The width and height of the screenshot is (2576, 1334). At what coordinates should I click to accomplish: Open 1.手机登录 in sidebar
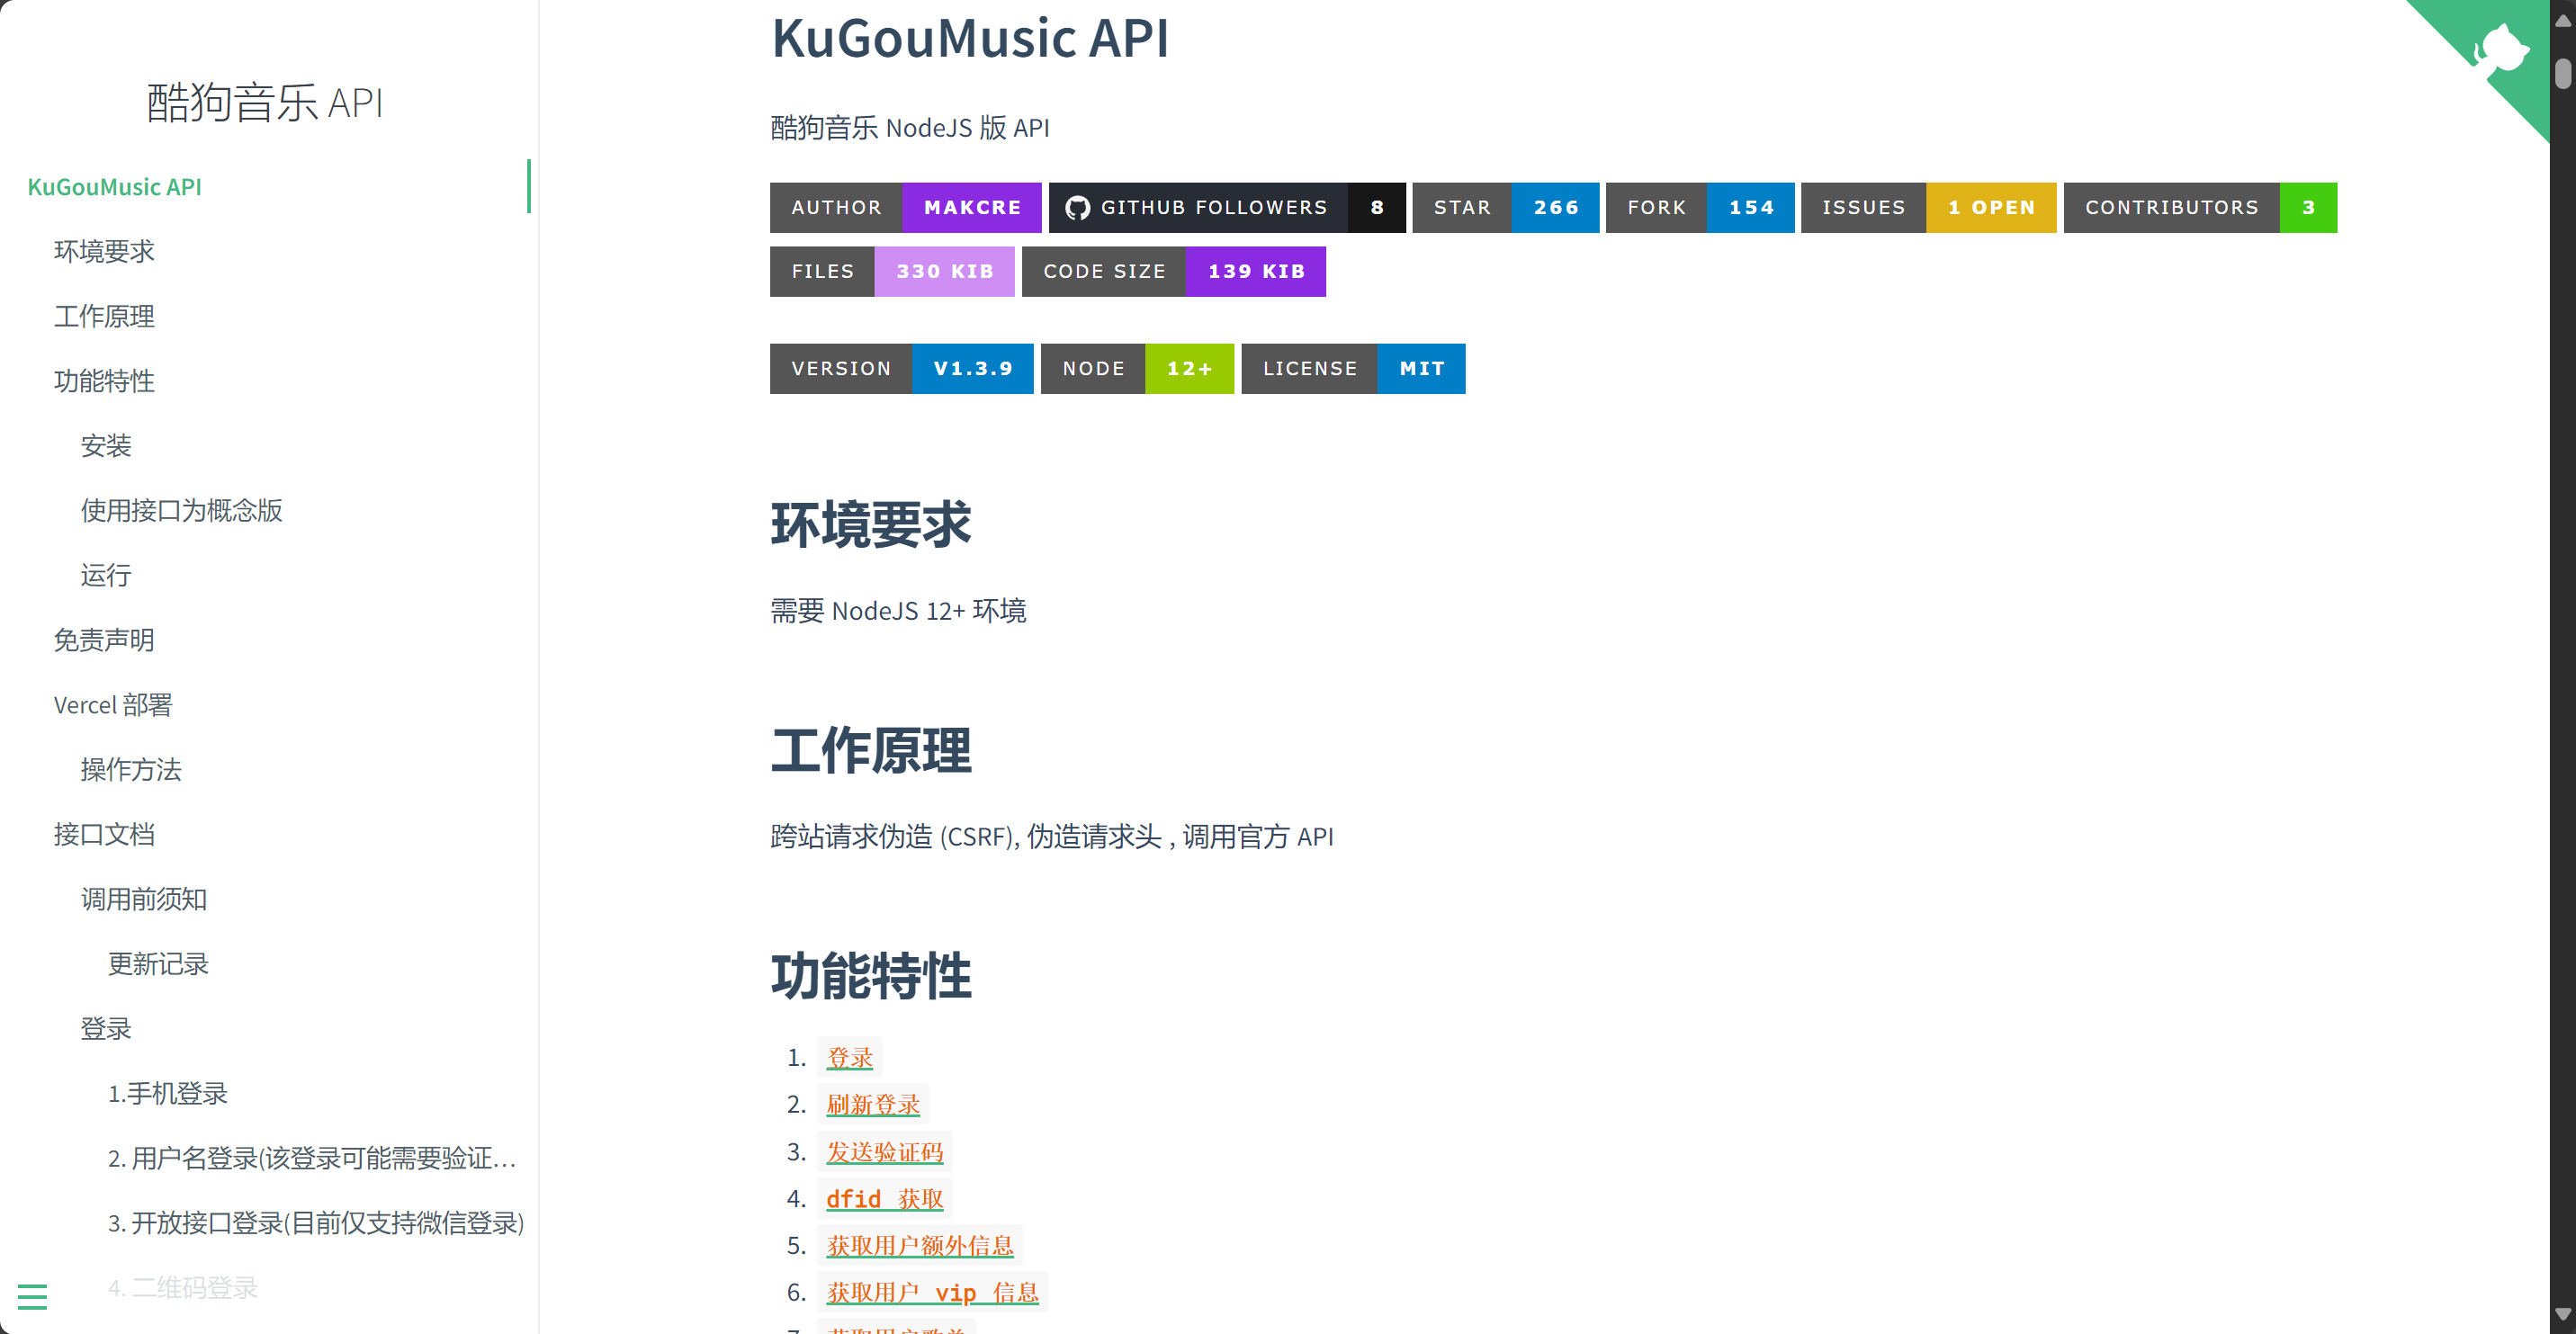click(x=168, y=1093)
